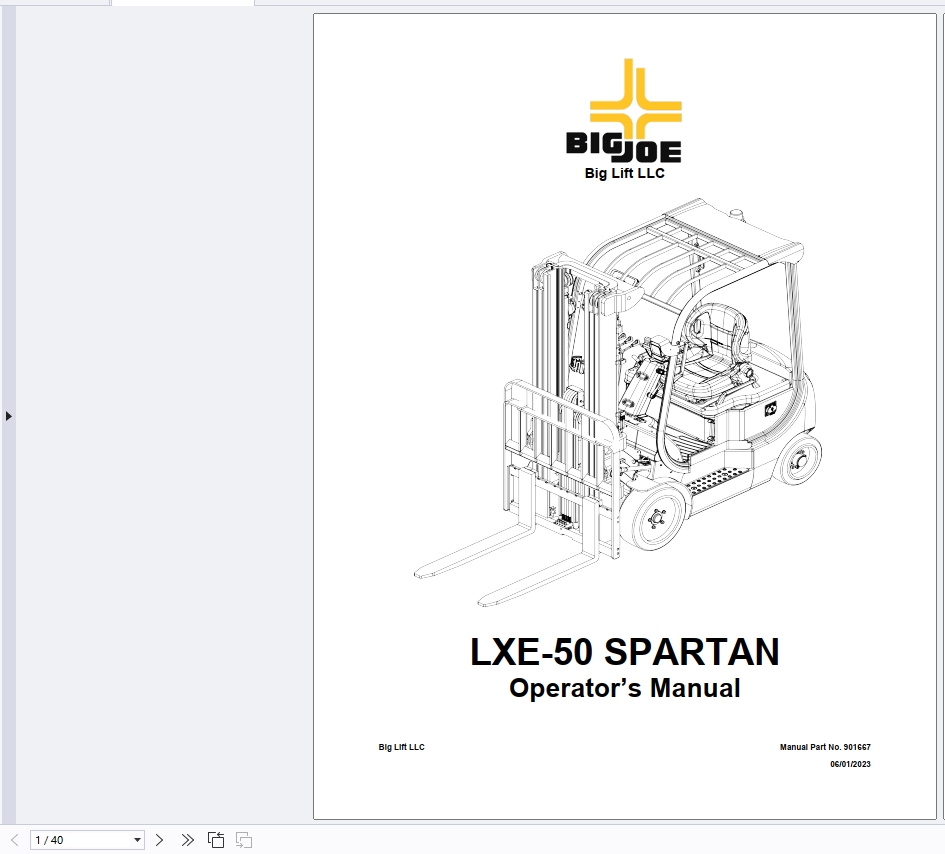Click the rotate page clockwise icon
Image resolution: width=945 pixels, height=854 pixels.
(x=244, y=839)
